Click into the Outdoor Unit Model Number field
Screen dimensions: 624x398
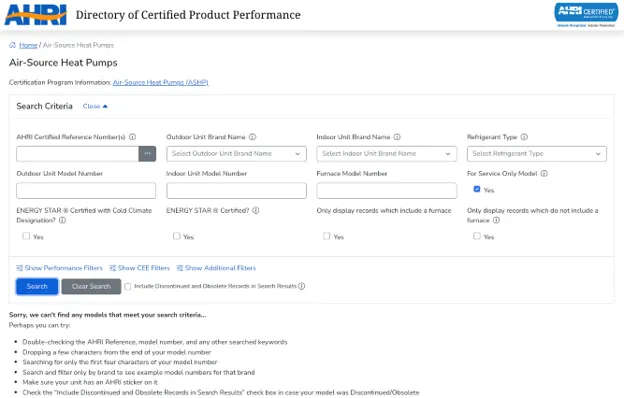(x=86, y=191)
